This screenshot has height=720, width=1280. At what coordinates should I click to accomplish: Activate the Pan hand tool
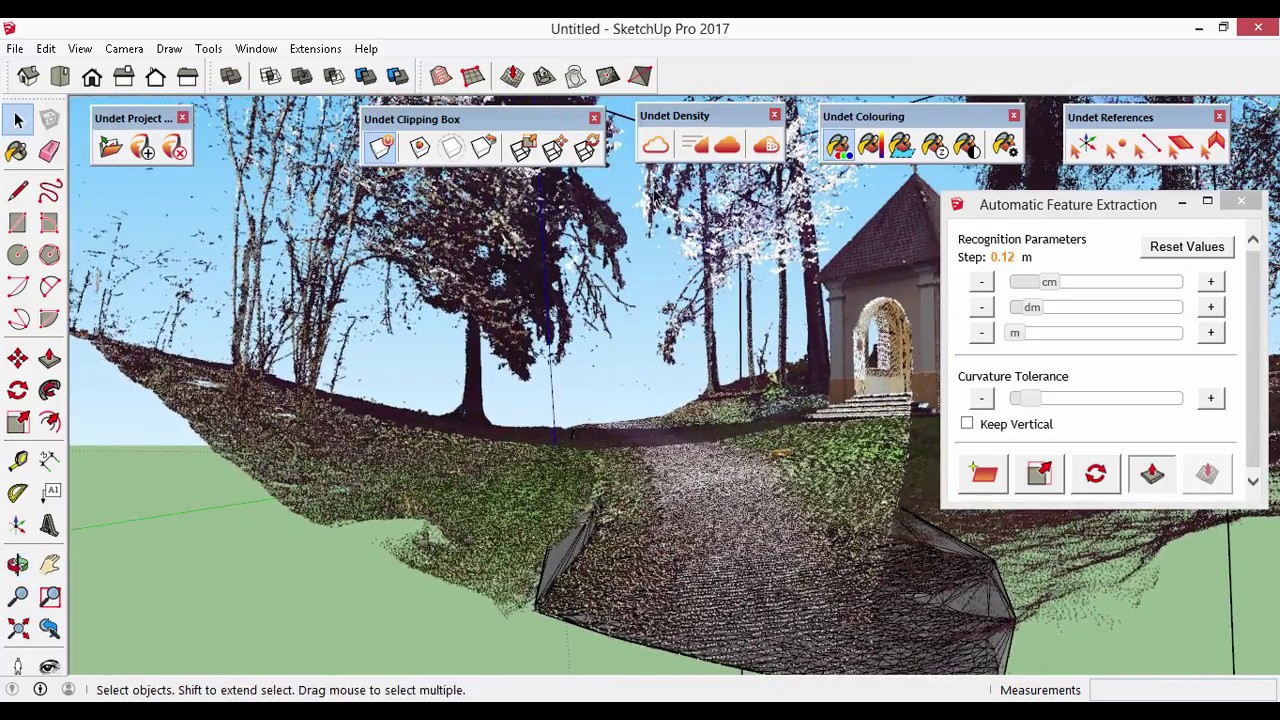tap(49, 565)
